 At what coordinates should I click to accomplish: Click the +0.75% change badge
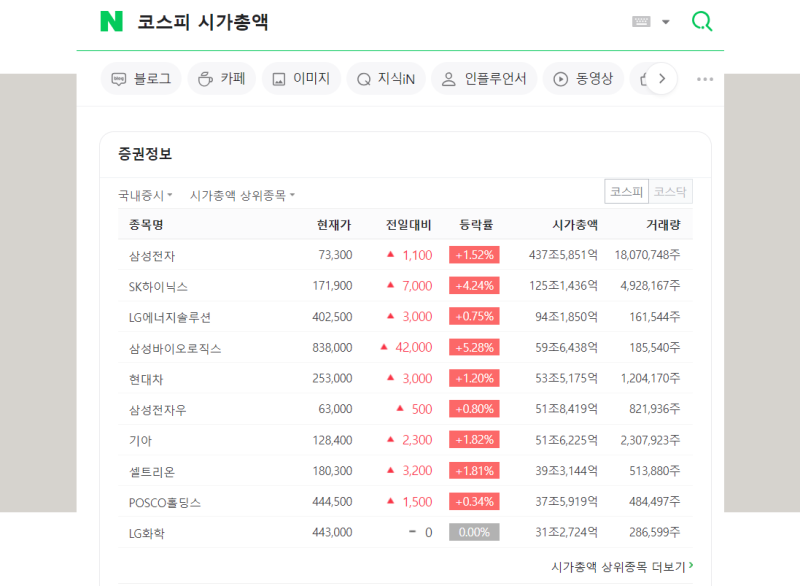(x=474, y=316)
